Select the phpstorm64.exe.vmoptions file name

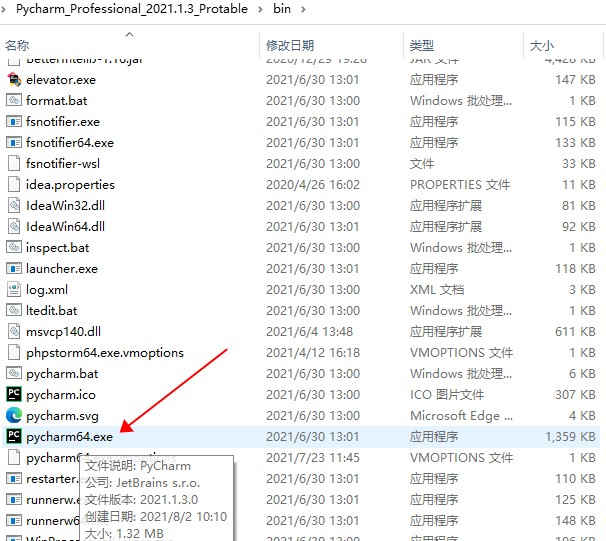pyautogui.click(x=105, y=353)
